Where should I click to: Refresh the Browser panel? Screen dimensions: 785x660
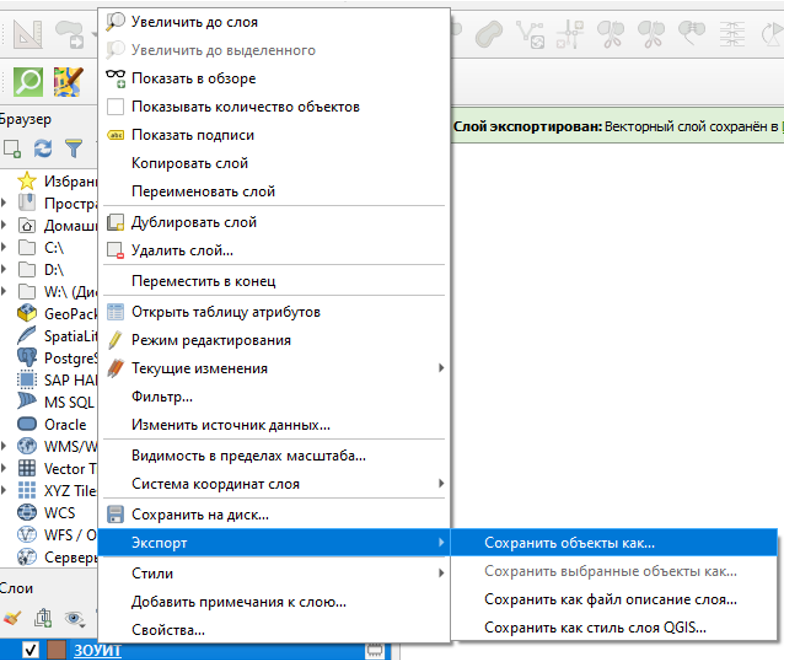coord(43,149)
